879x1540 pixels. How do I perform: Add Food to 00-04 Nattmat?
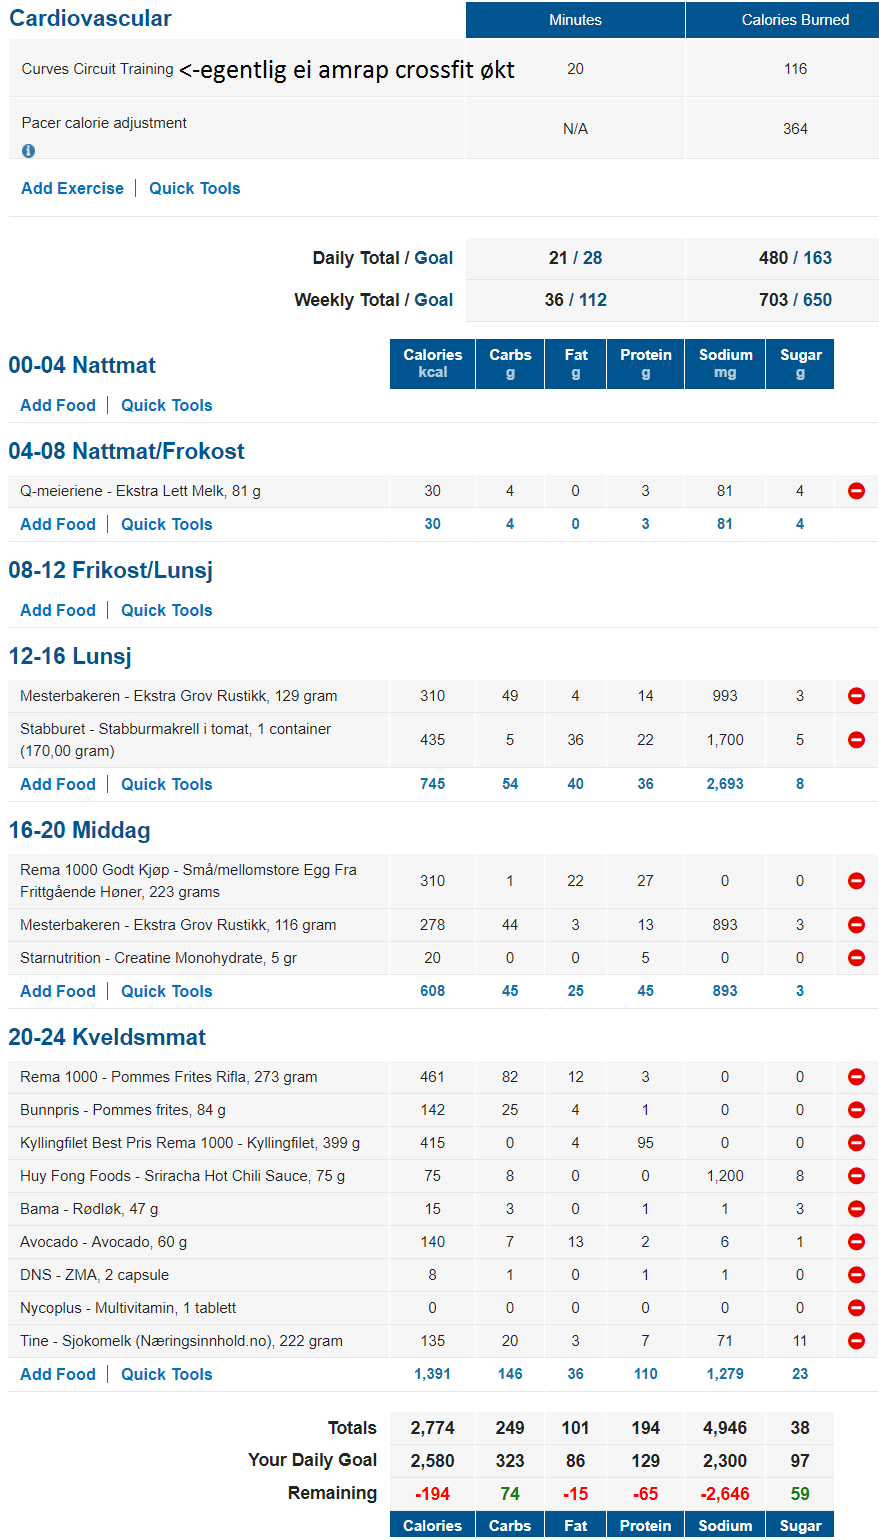point(58,405)
